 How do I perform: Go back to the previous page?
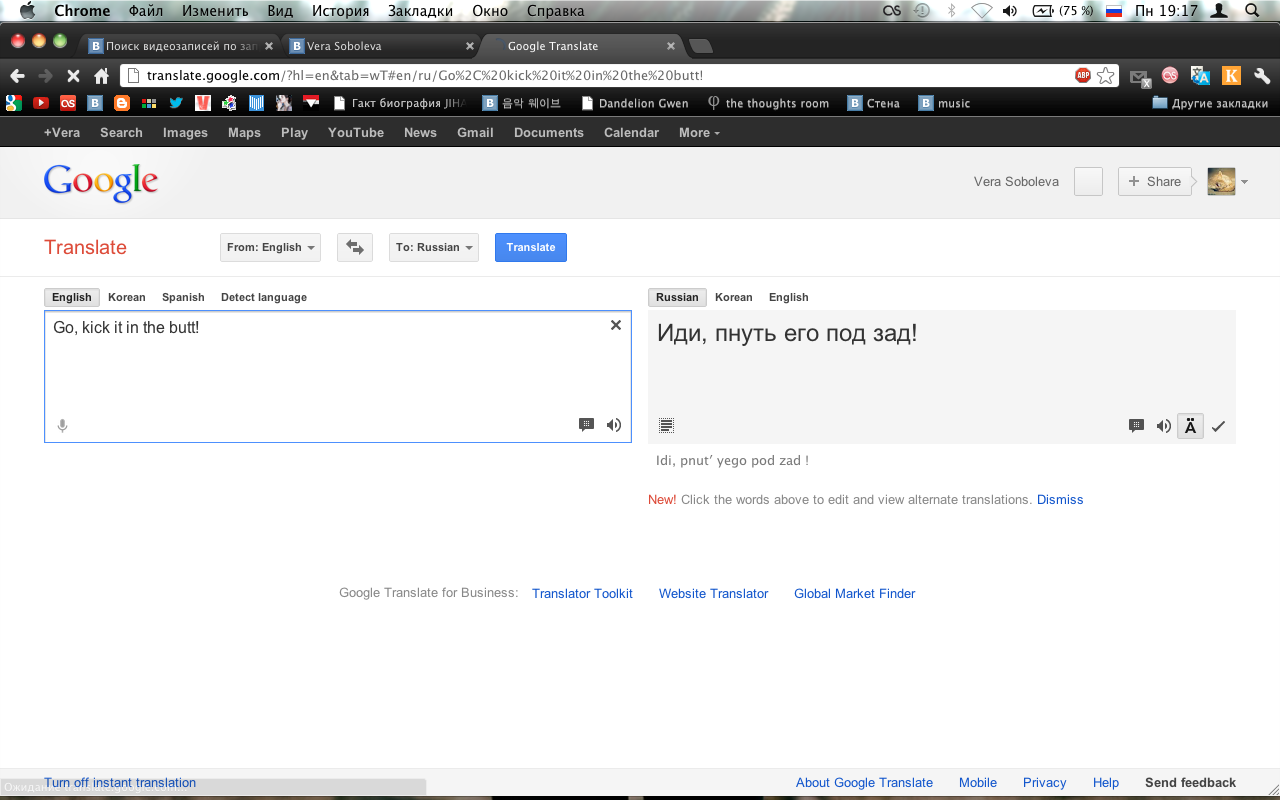[x=17, y=75]
